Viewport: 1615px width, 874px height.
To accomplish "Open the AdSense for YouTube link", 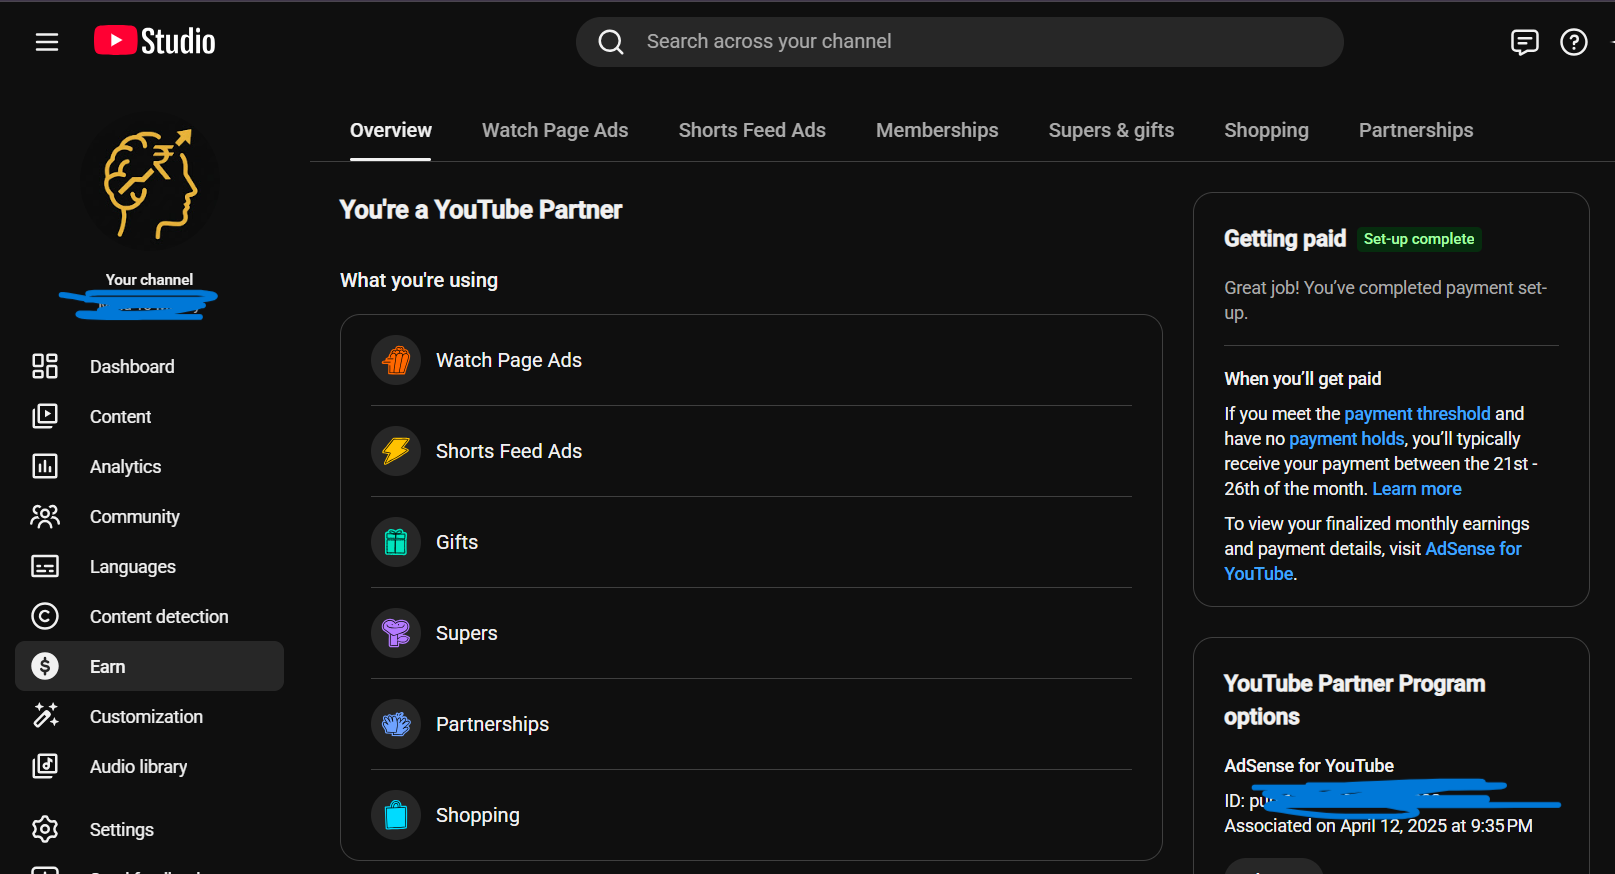I will tap(1473, 548).
